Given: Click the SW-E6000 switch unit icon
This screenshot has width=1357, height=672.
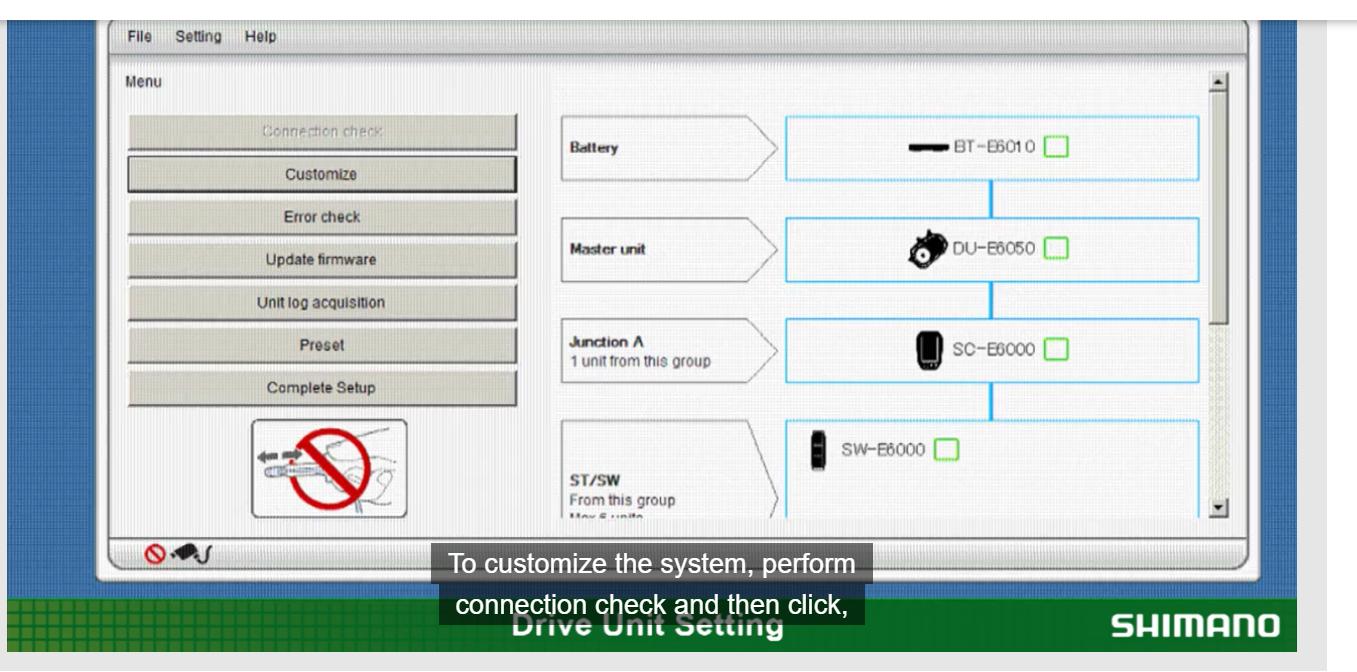Looking at the screenshot, I should click(x=818, y=451).
